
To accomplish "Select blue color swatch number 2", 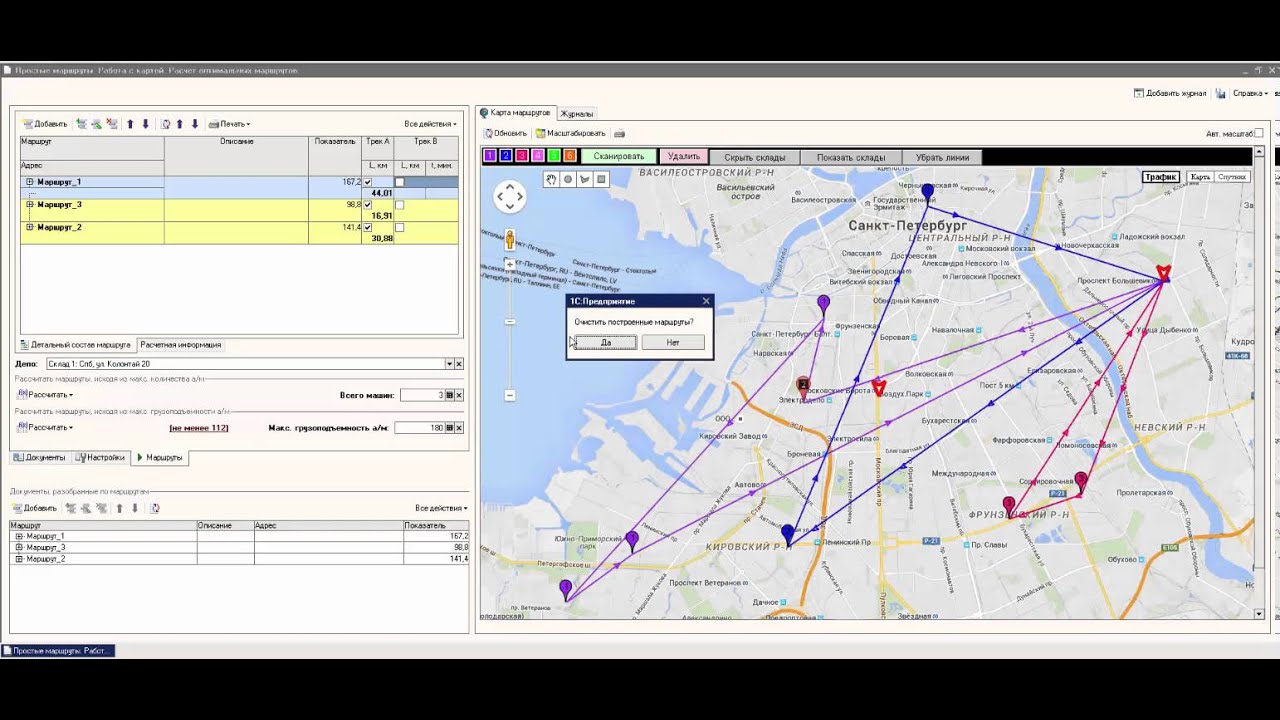I will click(x=506, y=155).
